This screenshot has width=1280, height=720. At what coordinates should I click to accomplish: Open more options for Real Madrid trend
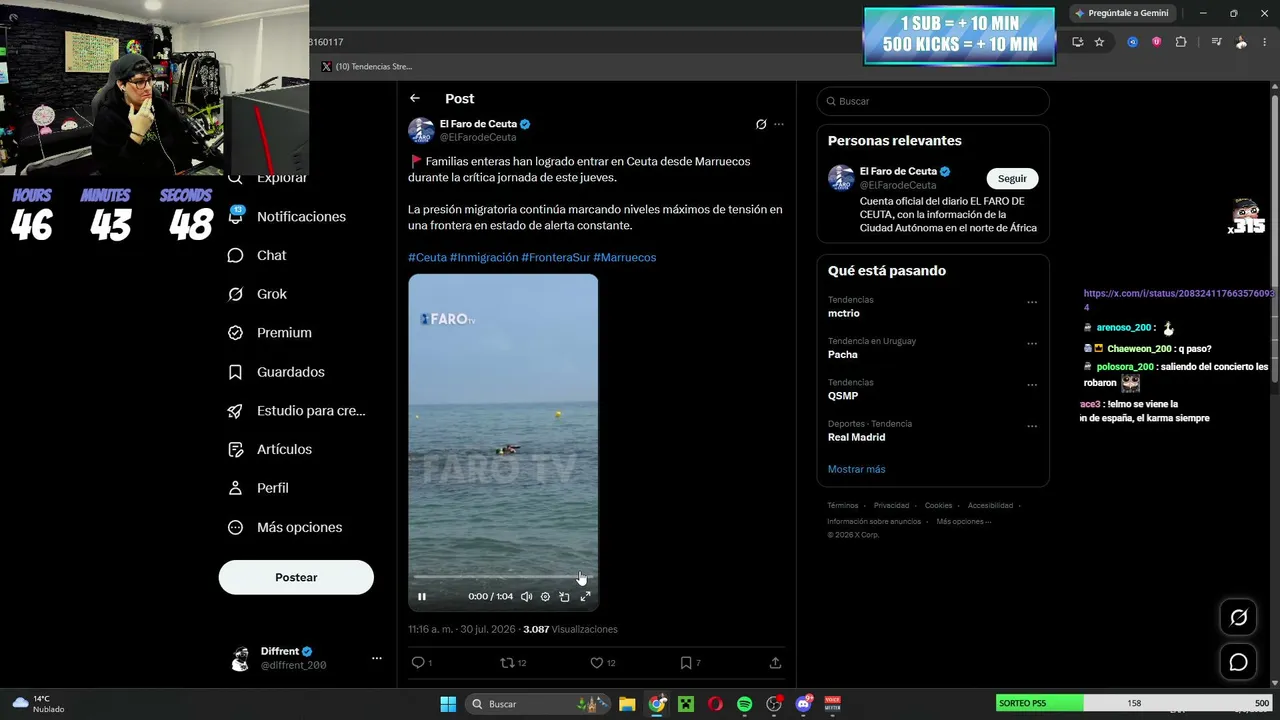click(x=1032, y=426)
